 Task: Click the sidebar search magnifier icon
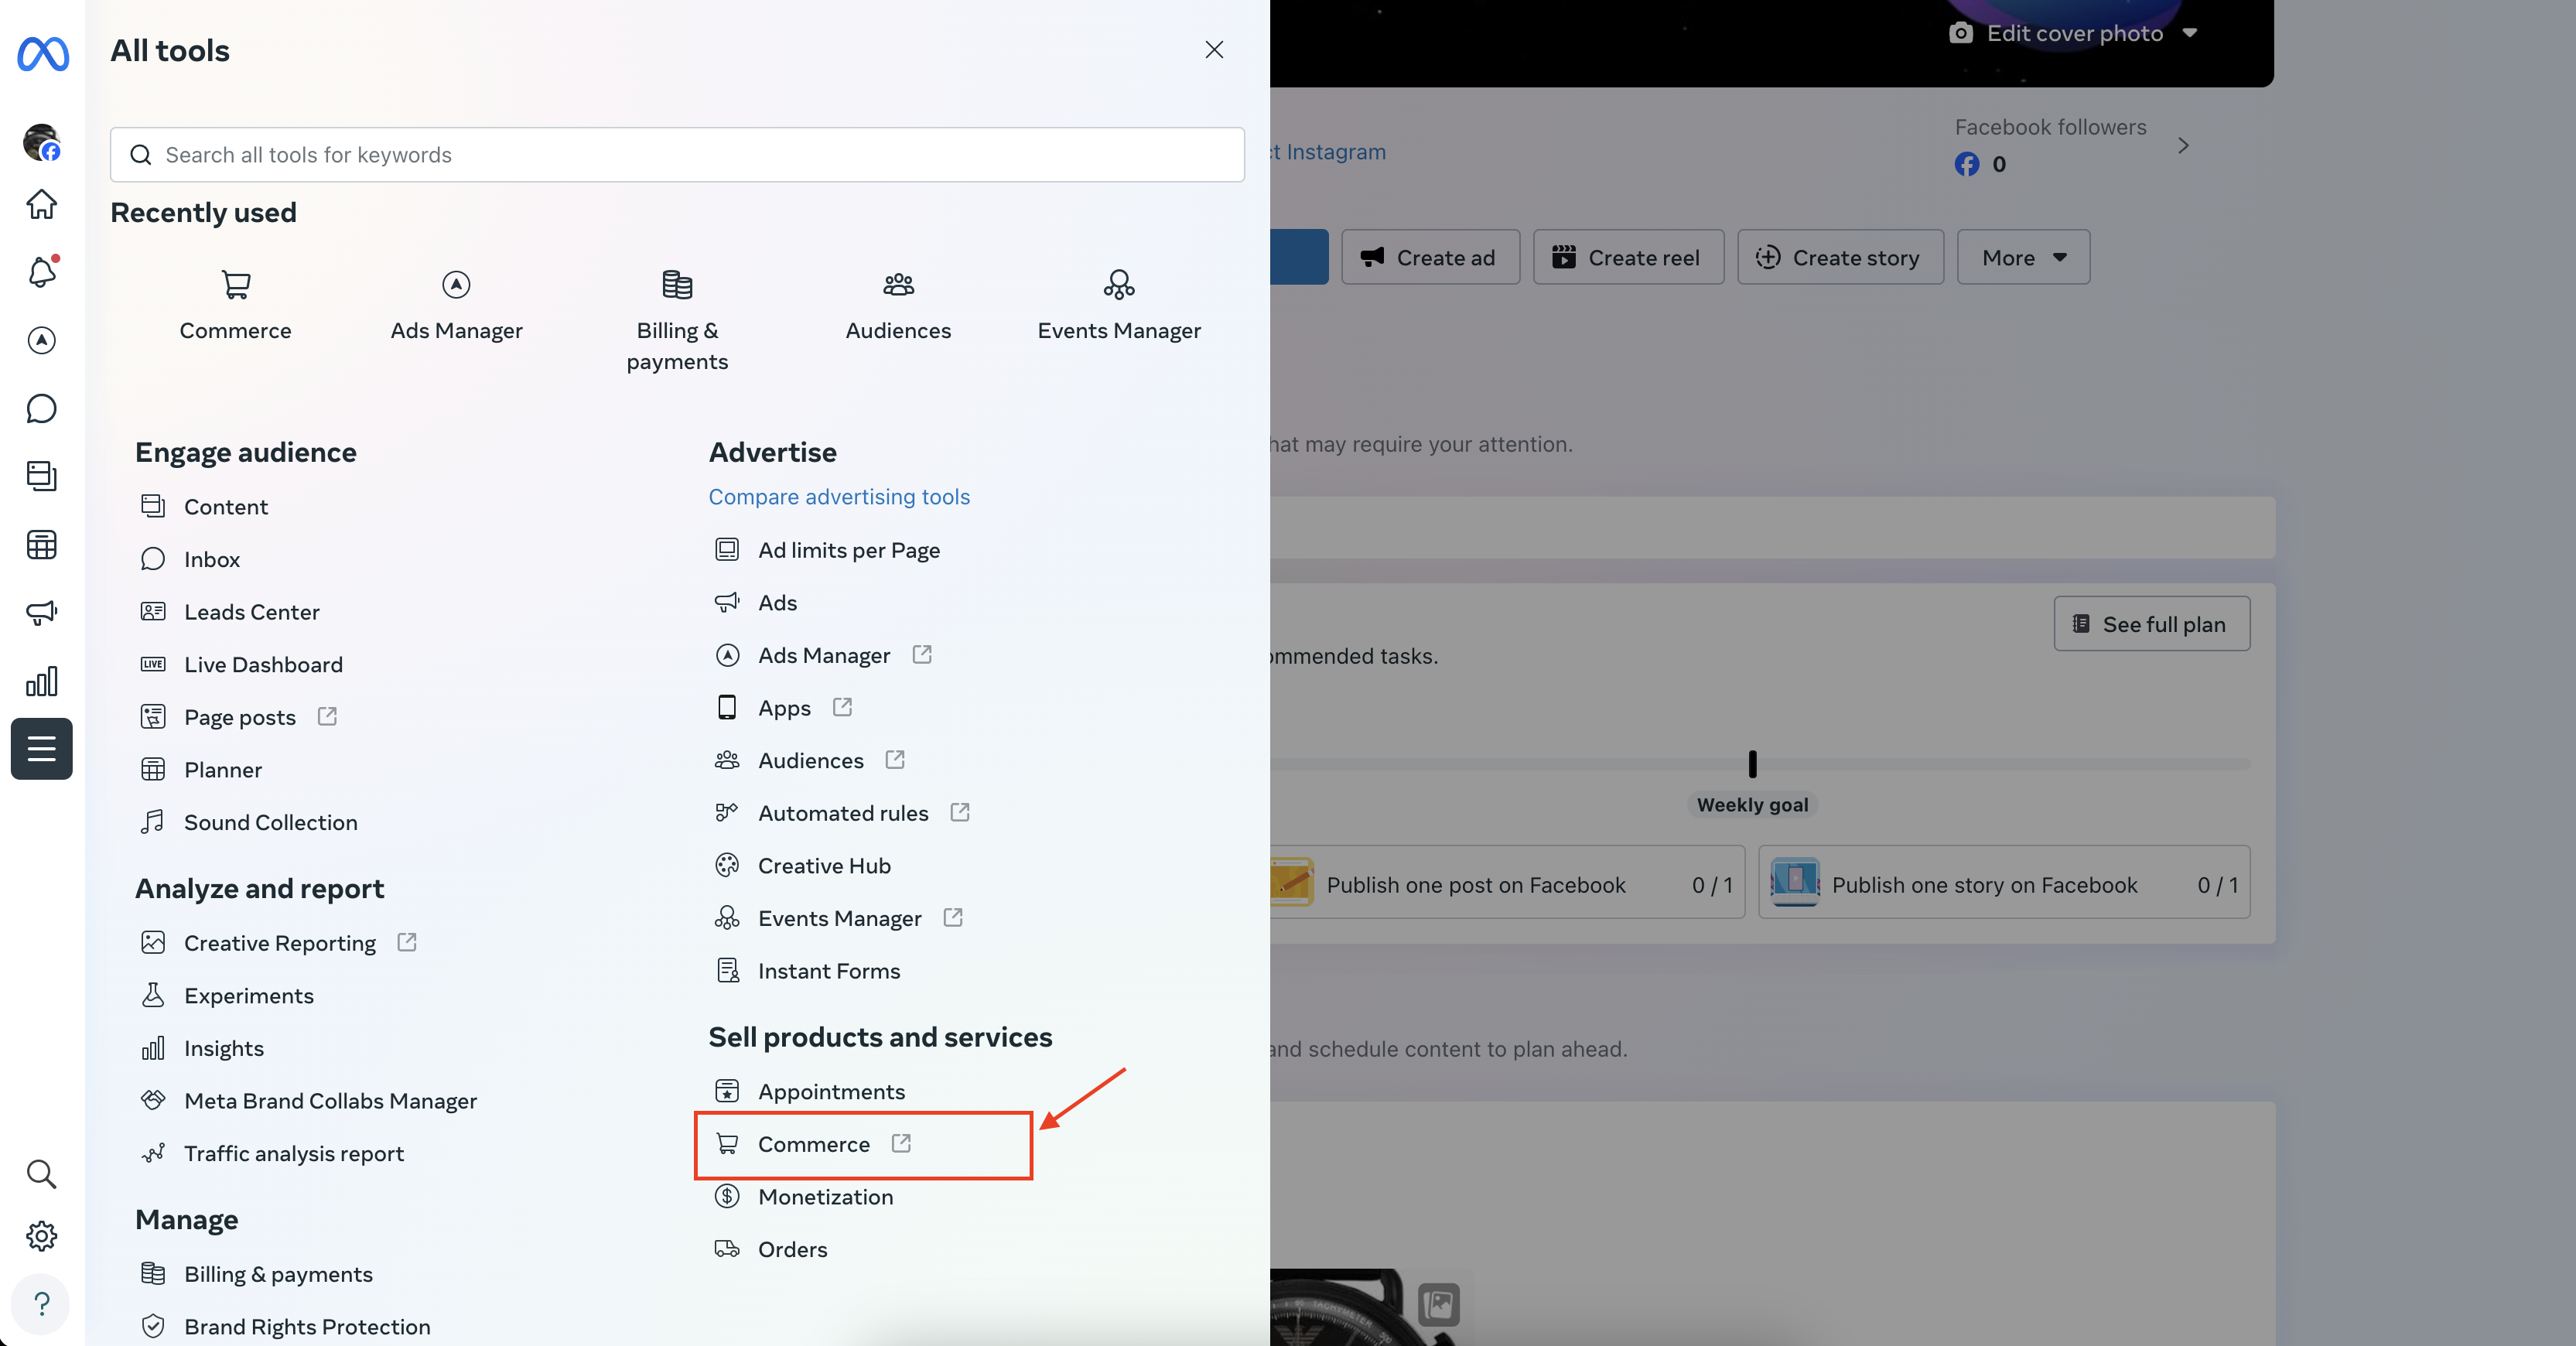click(42, 1173)
